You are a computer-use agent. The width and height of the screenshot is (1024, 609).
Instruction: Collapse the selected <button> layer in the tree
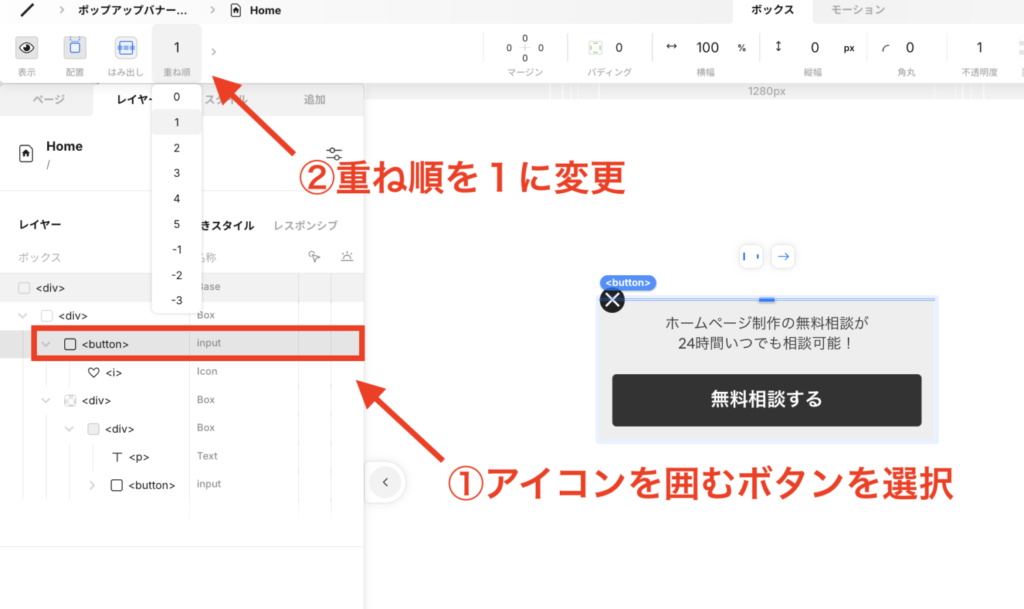[45, 342]
